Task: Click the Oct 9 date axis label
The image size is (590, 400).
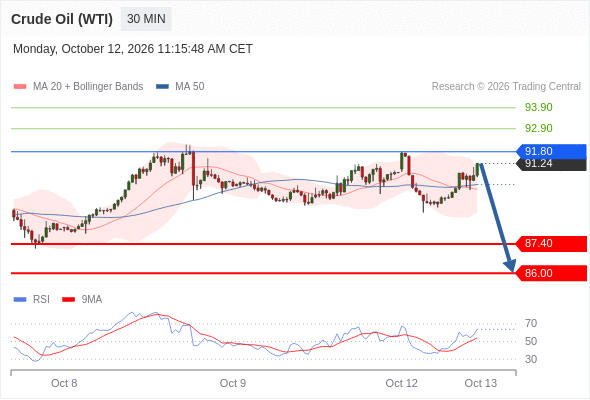Action: [233, 383]
